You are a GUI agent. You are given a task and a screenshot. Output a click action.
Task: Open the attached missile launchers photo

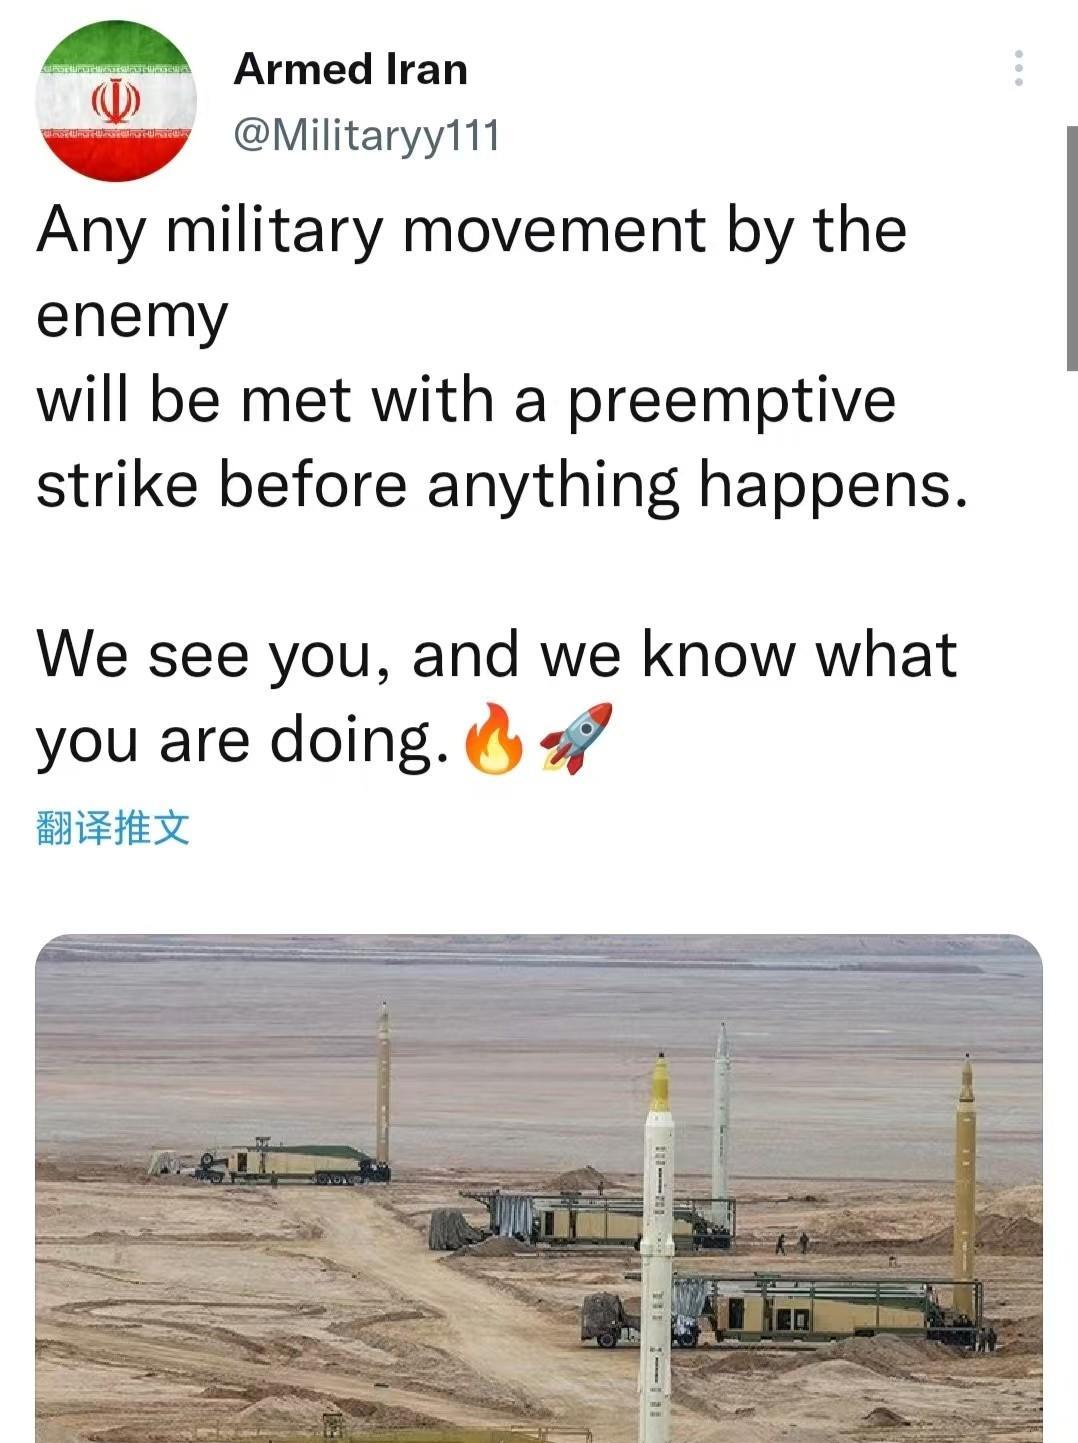(539, 1188)
